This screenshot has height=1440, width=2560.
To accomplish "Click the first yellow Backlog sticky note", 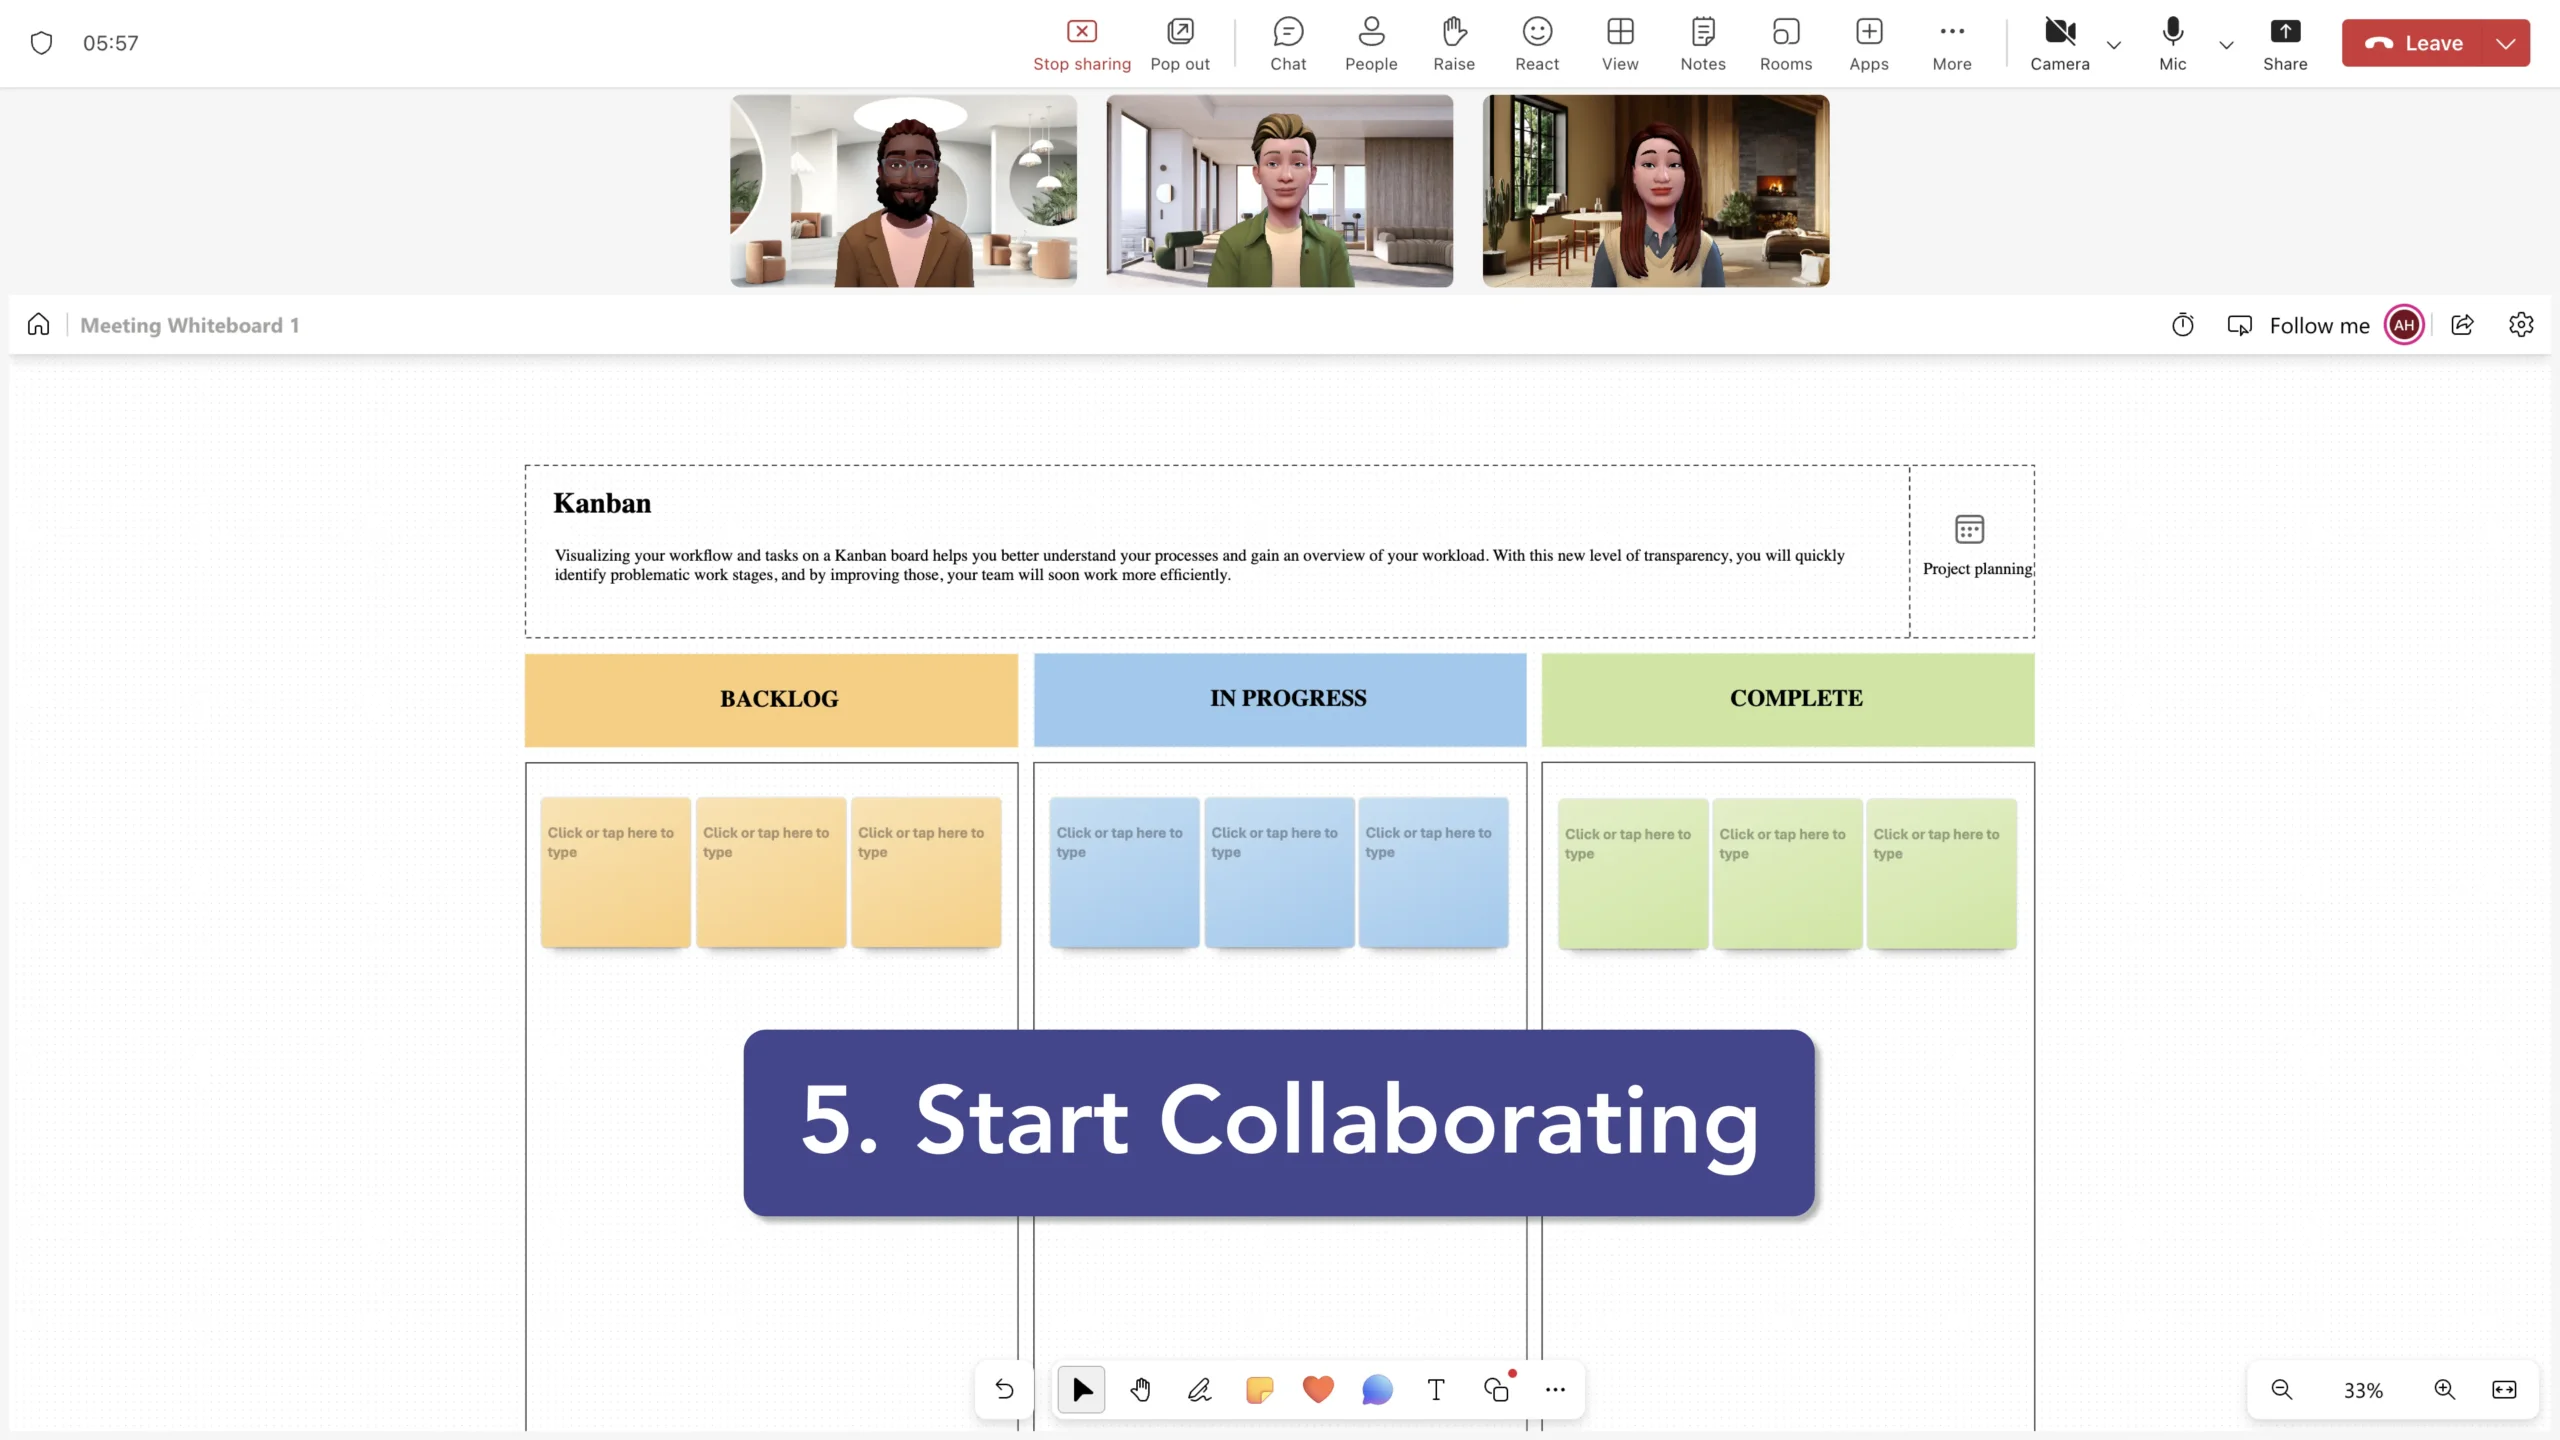I will [615, 872].
